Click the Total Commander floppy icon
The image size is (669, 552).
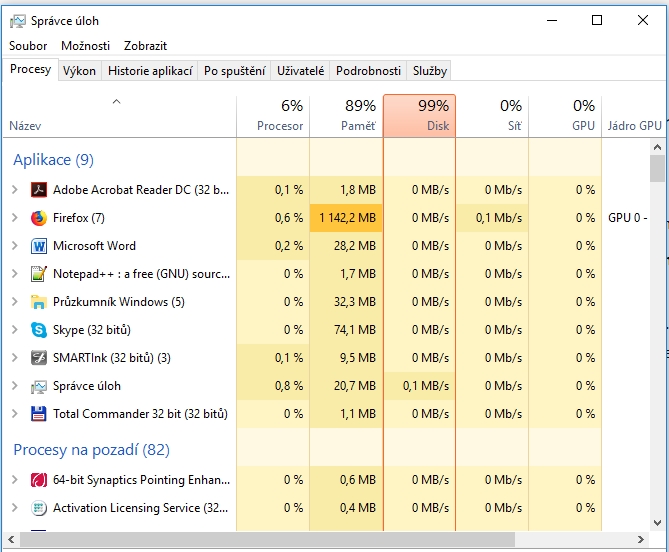(x=39, y=414)
